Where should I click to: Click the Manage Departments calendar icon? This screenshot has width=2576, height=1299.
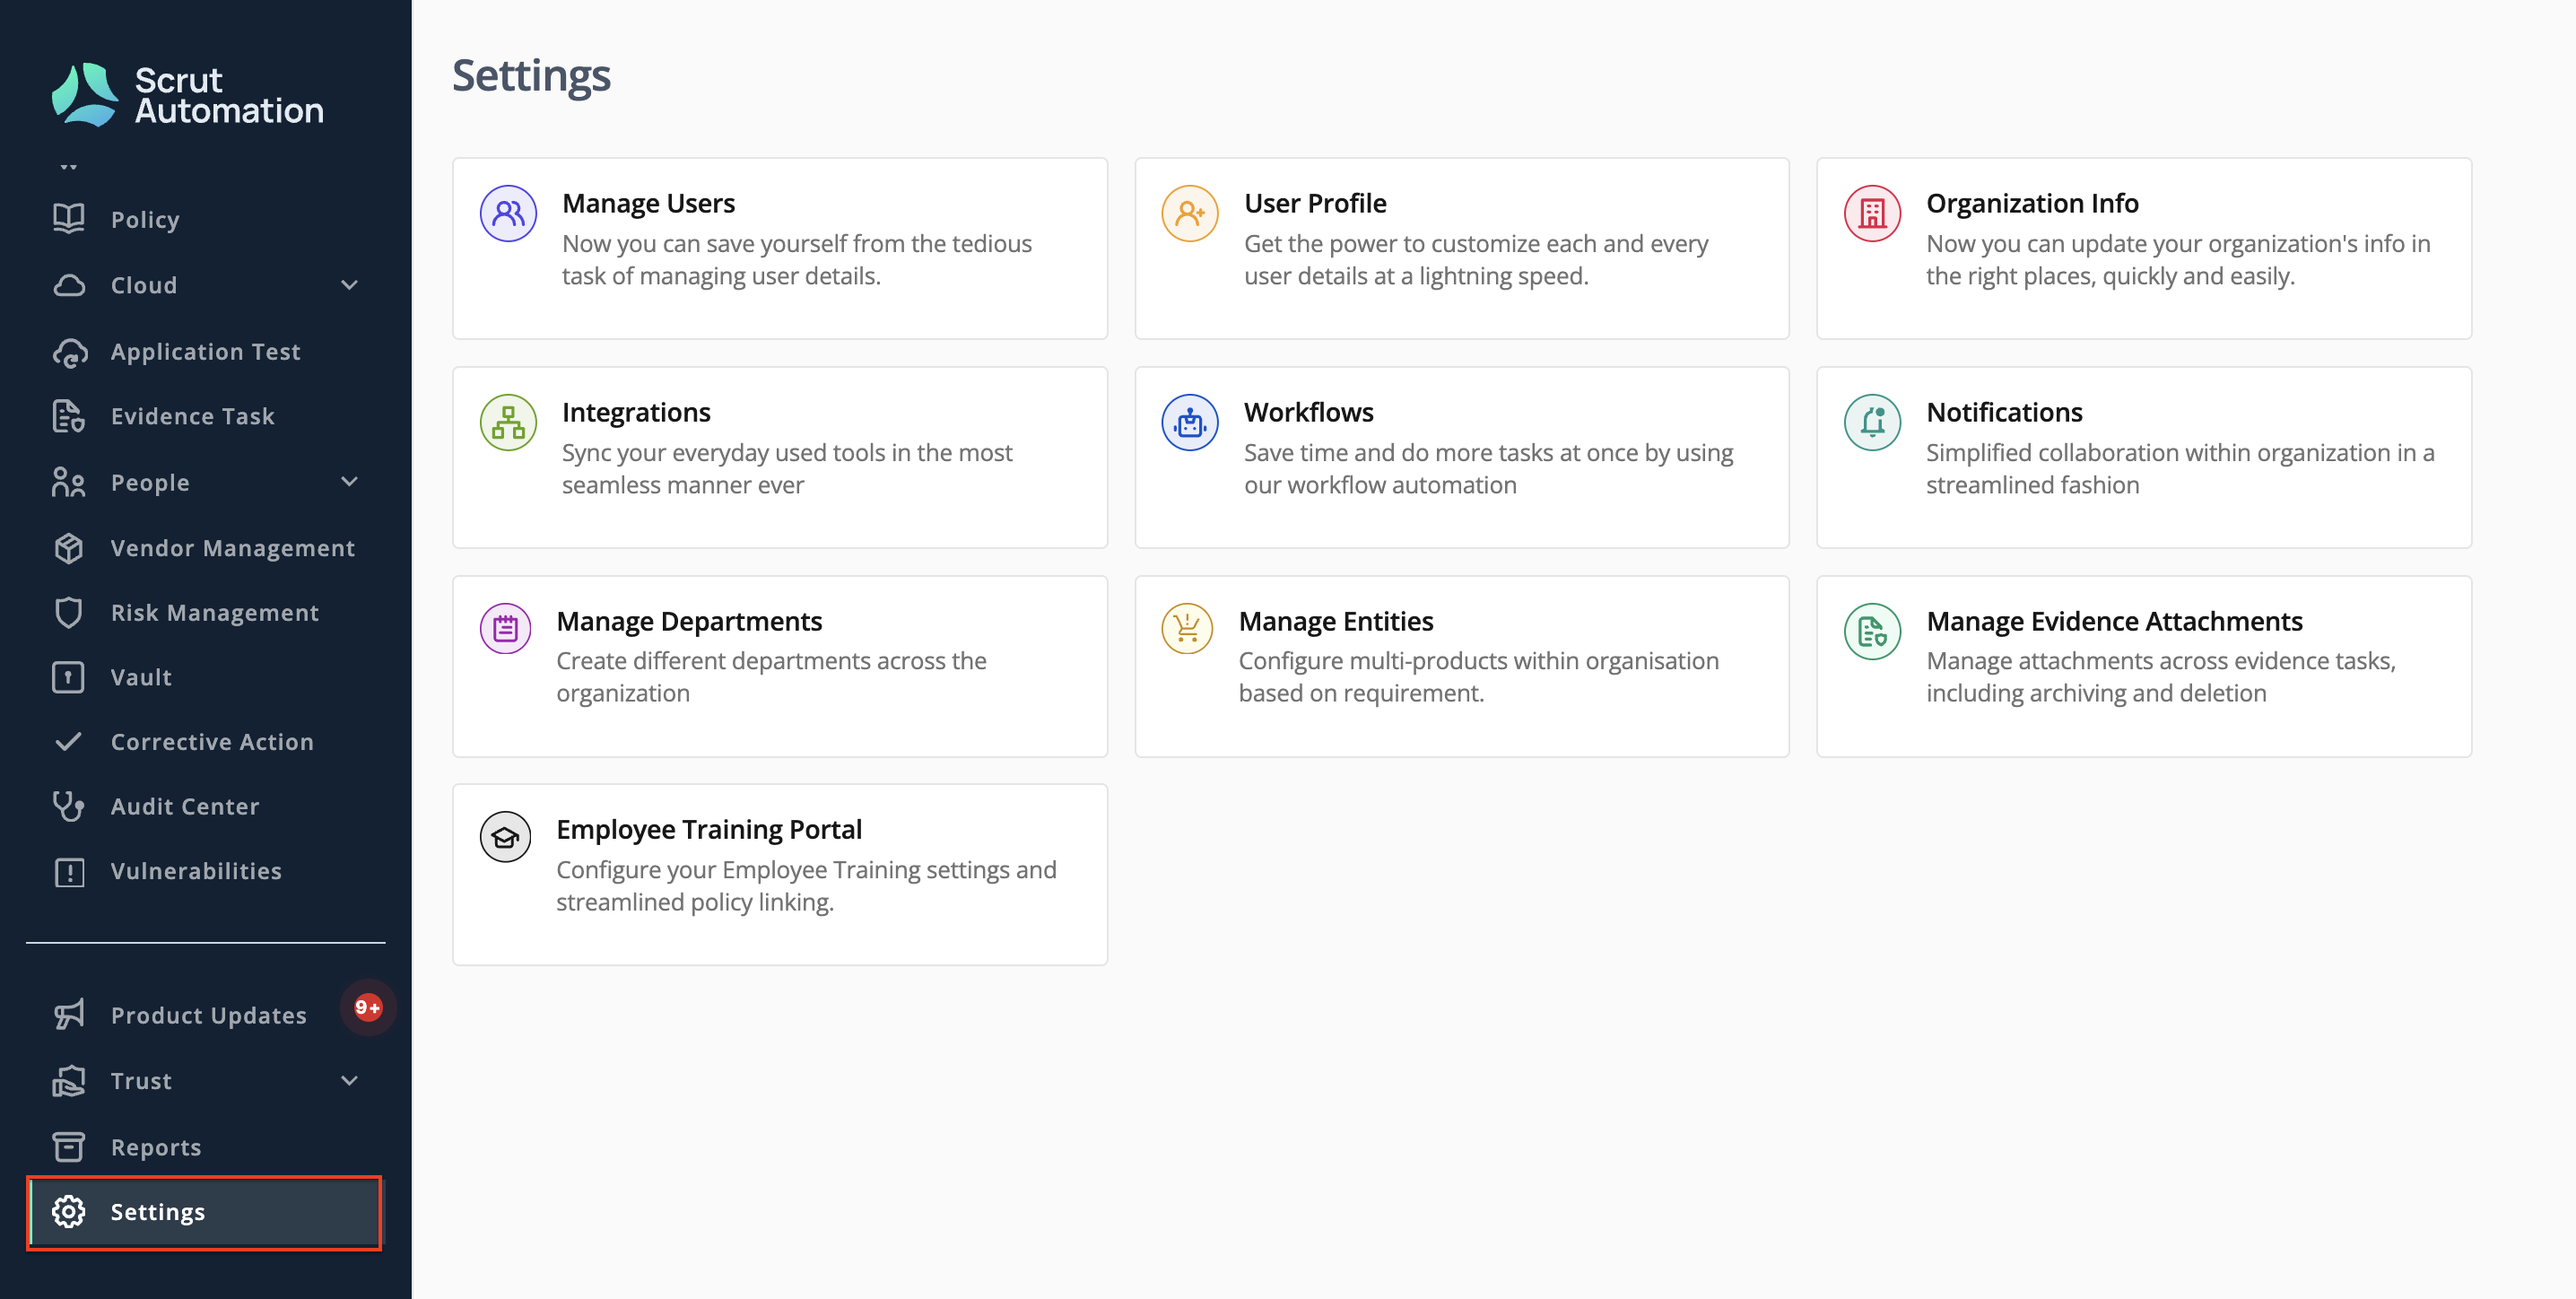(506, 629)
